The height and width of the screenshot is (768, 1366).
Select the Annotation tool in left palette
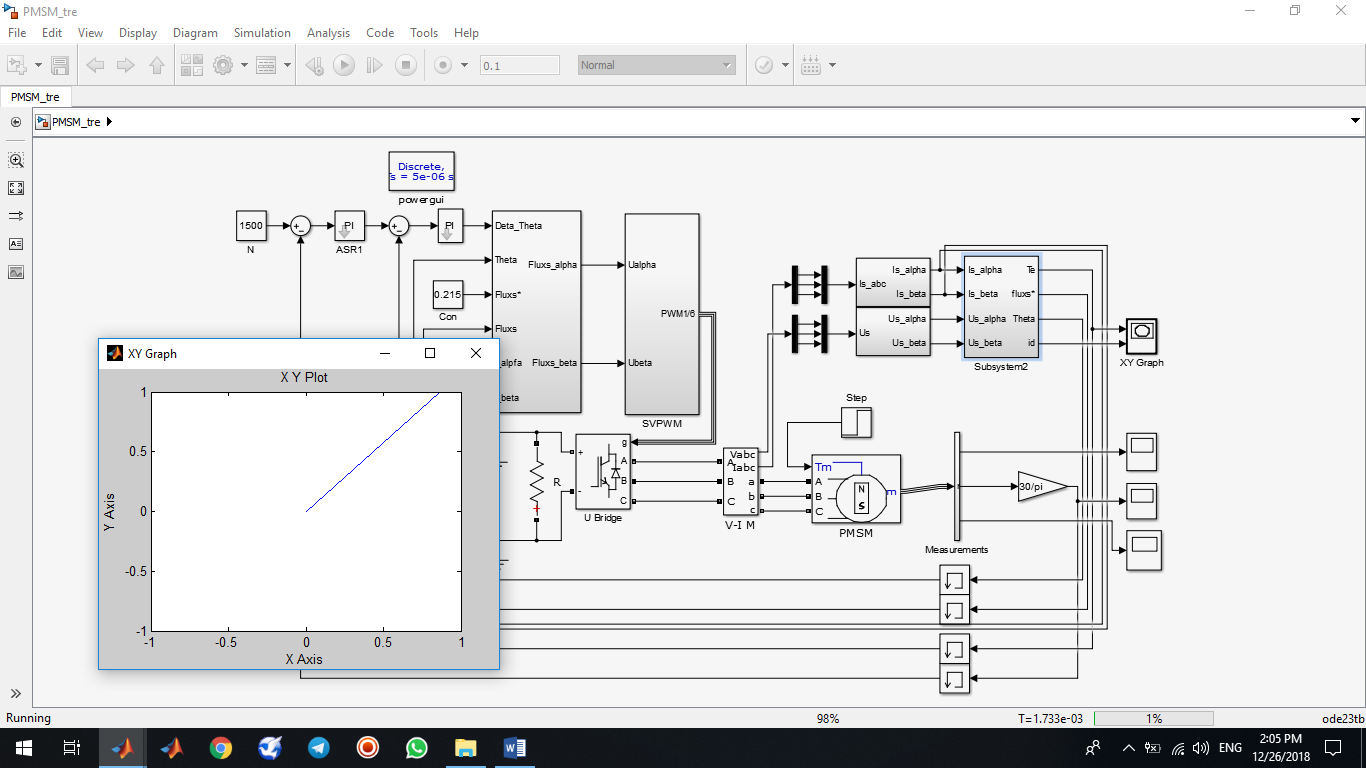click(16, 244)
